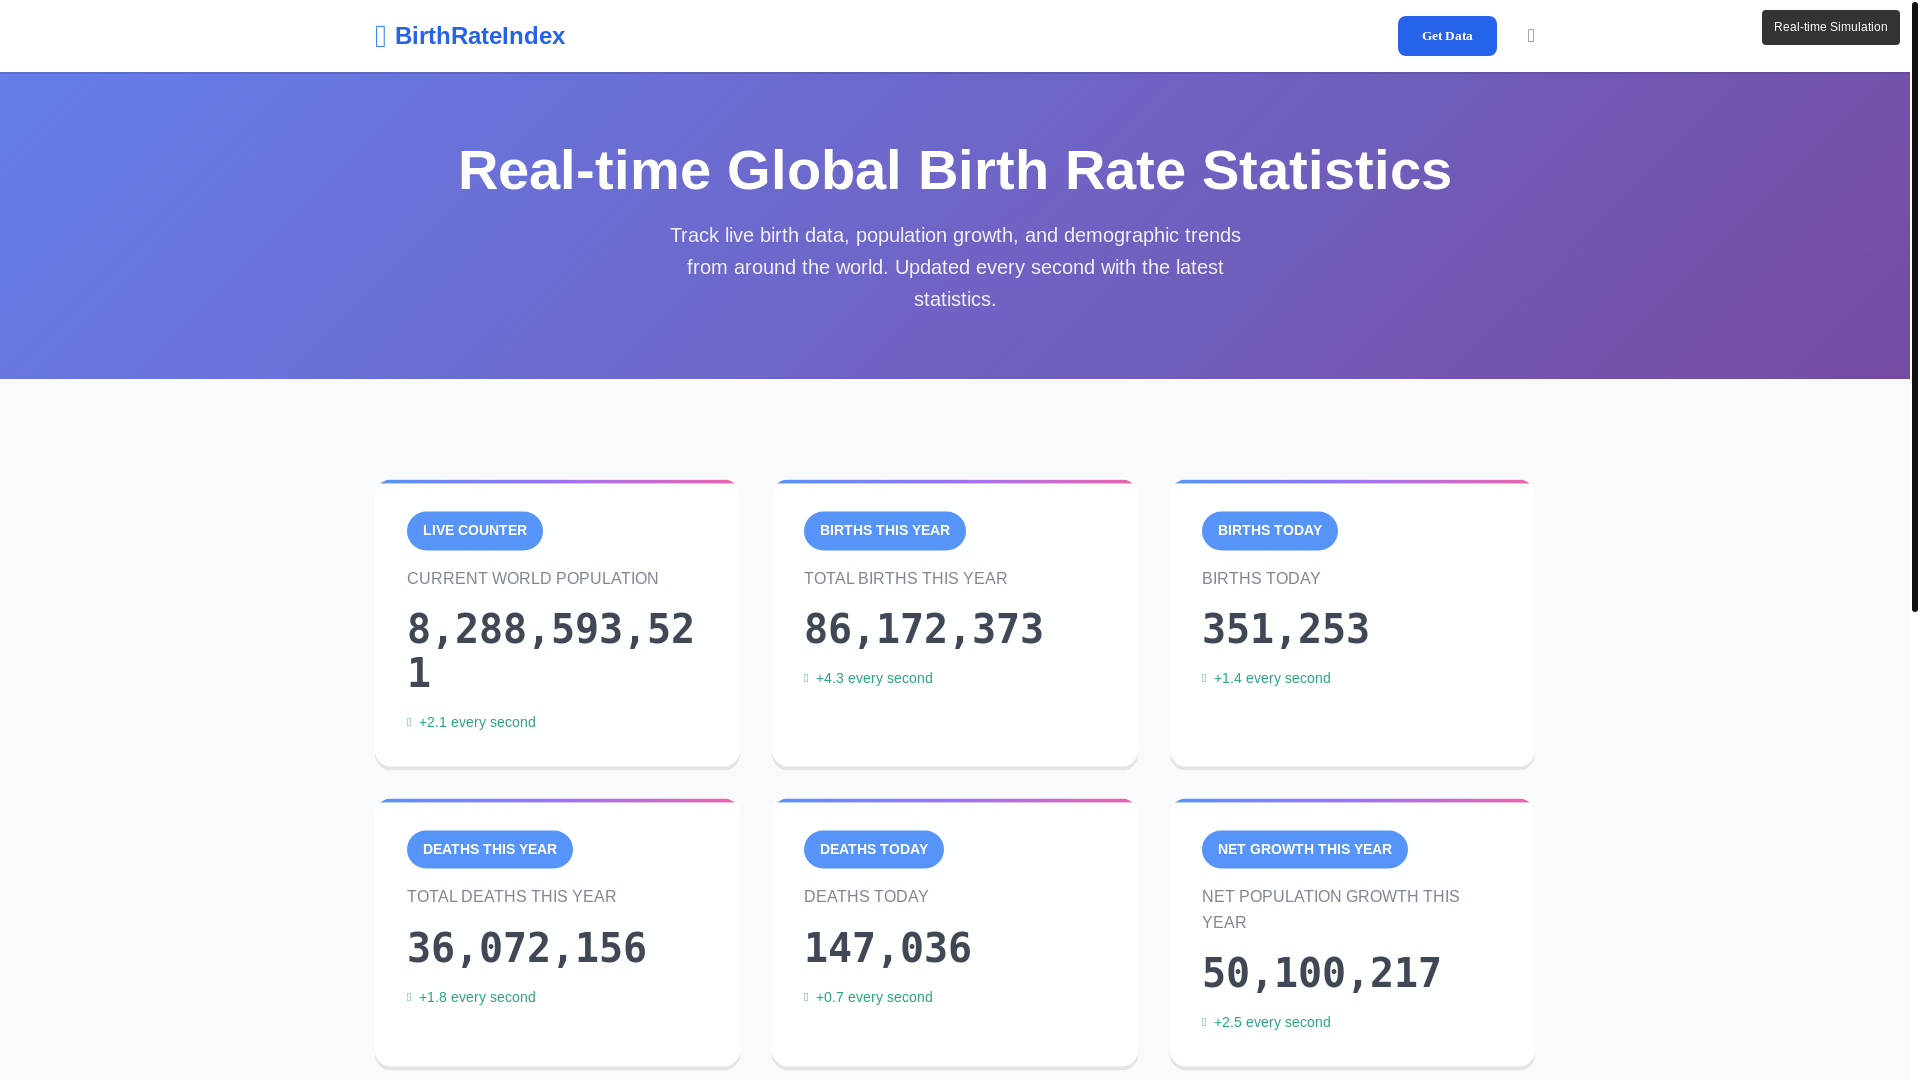Click the up-arrow icon beside +1.8 every second

pyautogui.click(x=409, y=997)
